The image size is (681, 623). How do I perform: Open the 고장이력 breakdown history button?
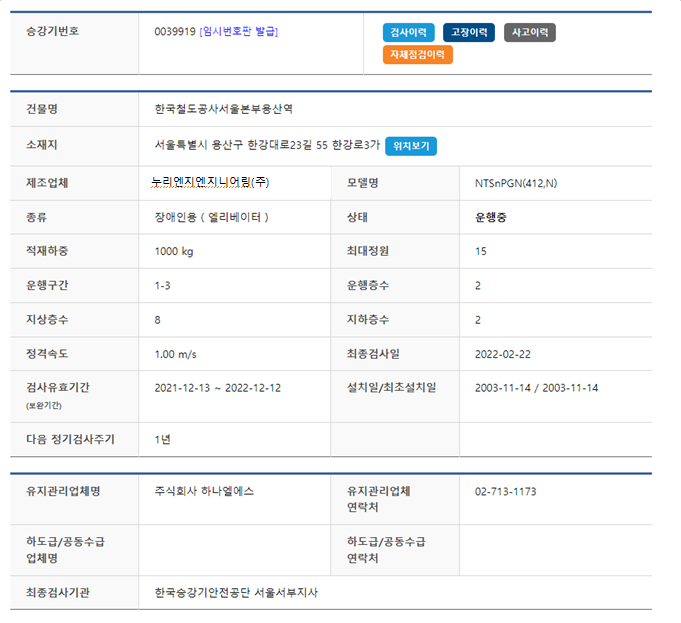pyautogui.click(x=469, y=33)
